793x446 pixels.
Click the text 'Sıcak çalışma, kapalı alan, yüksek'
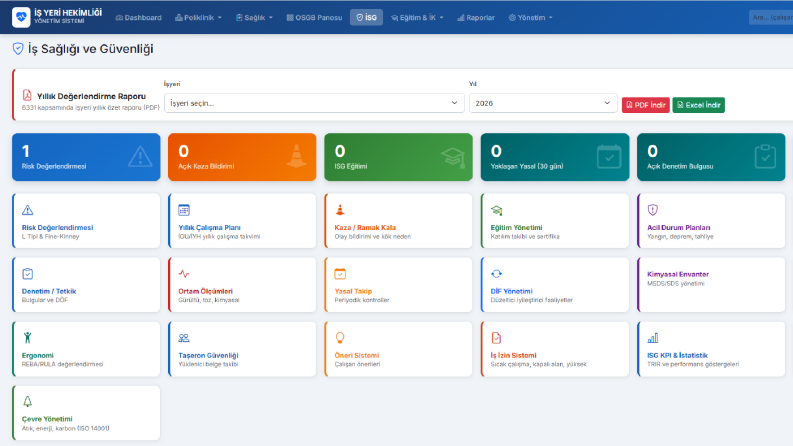click(x=539, y=364)
